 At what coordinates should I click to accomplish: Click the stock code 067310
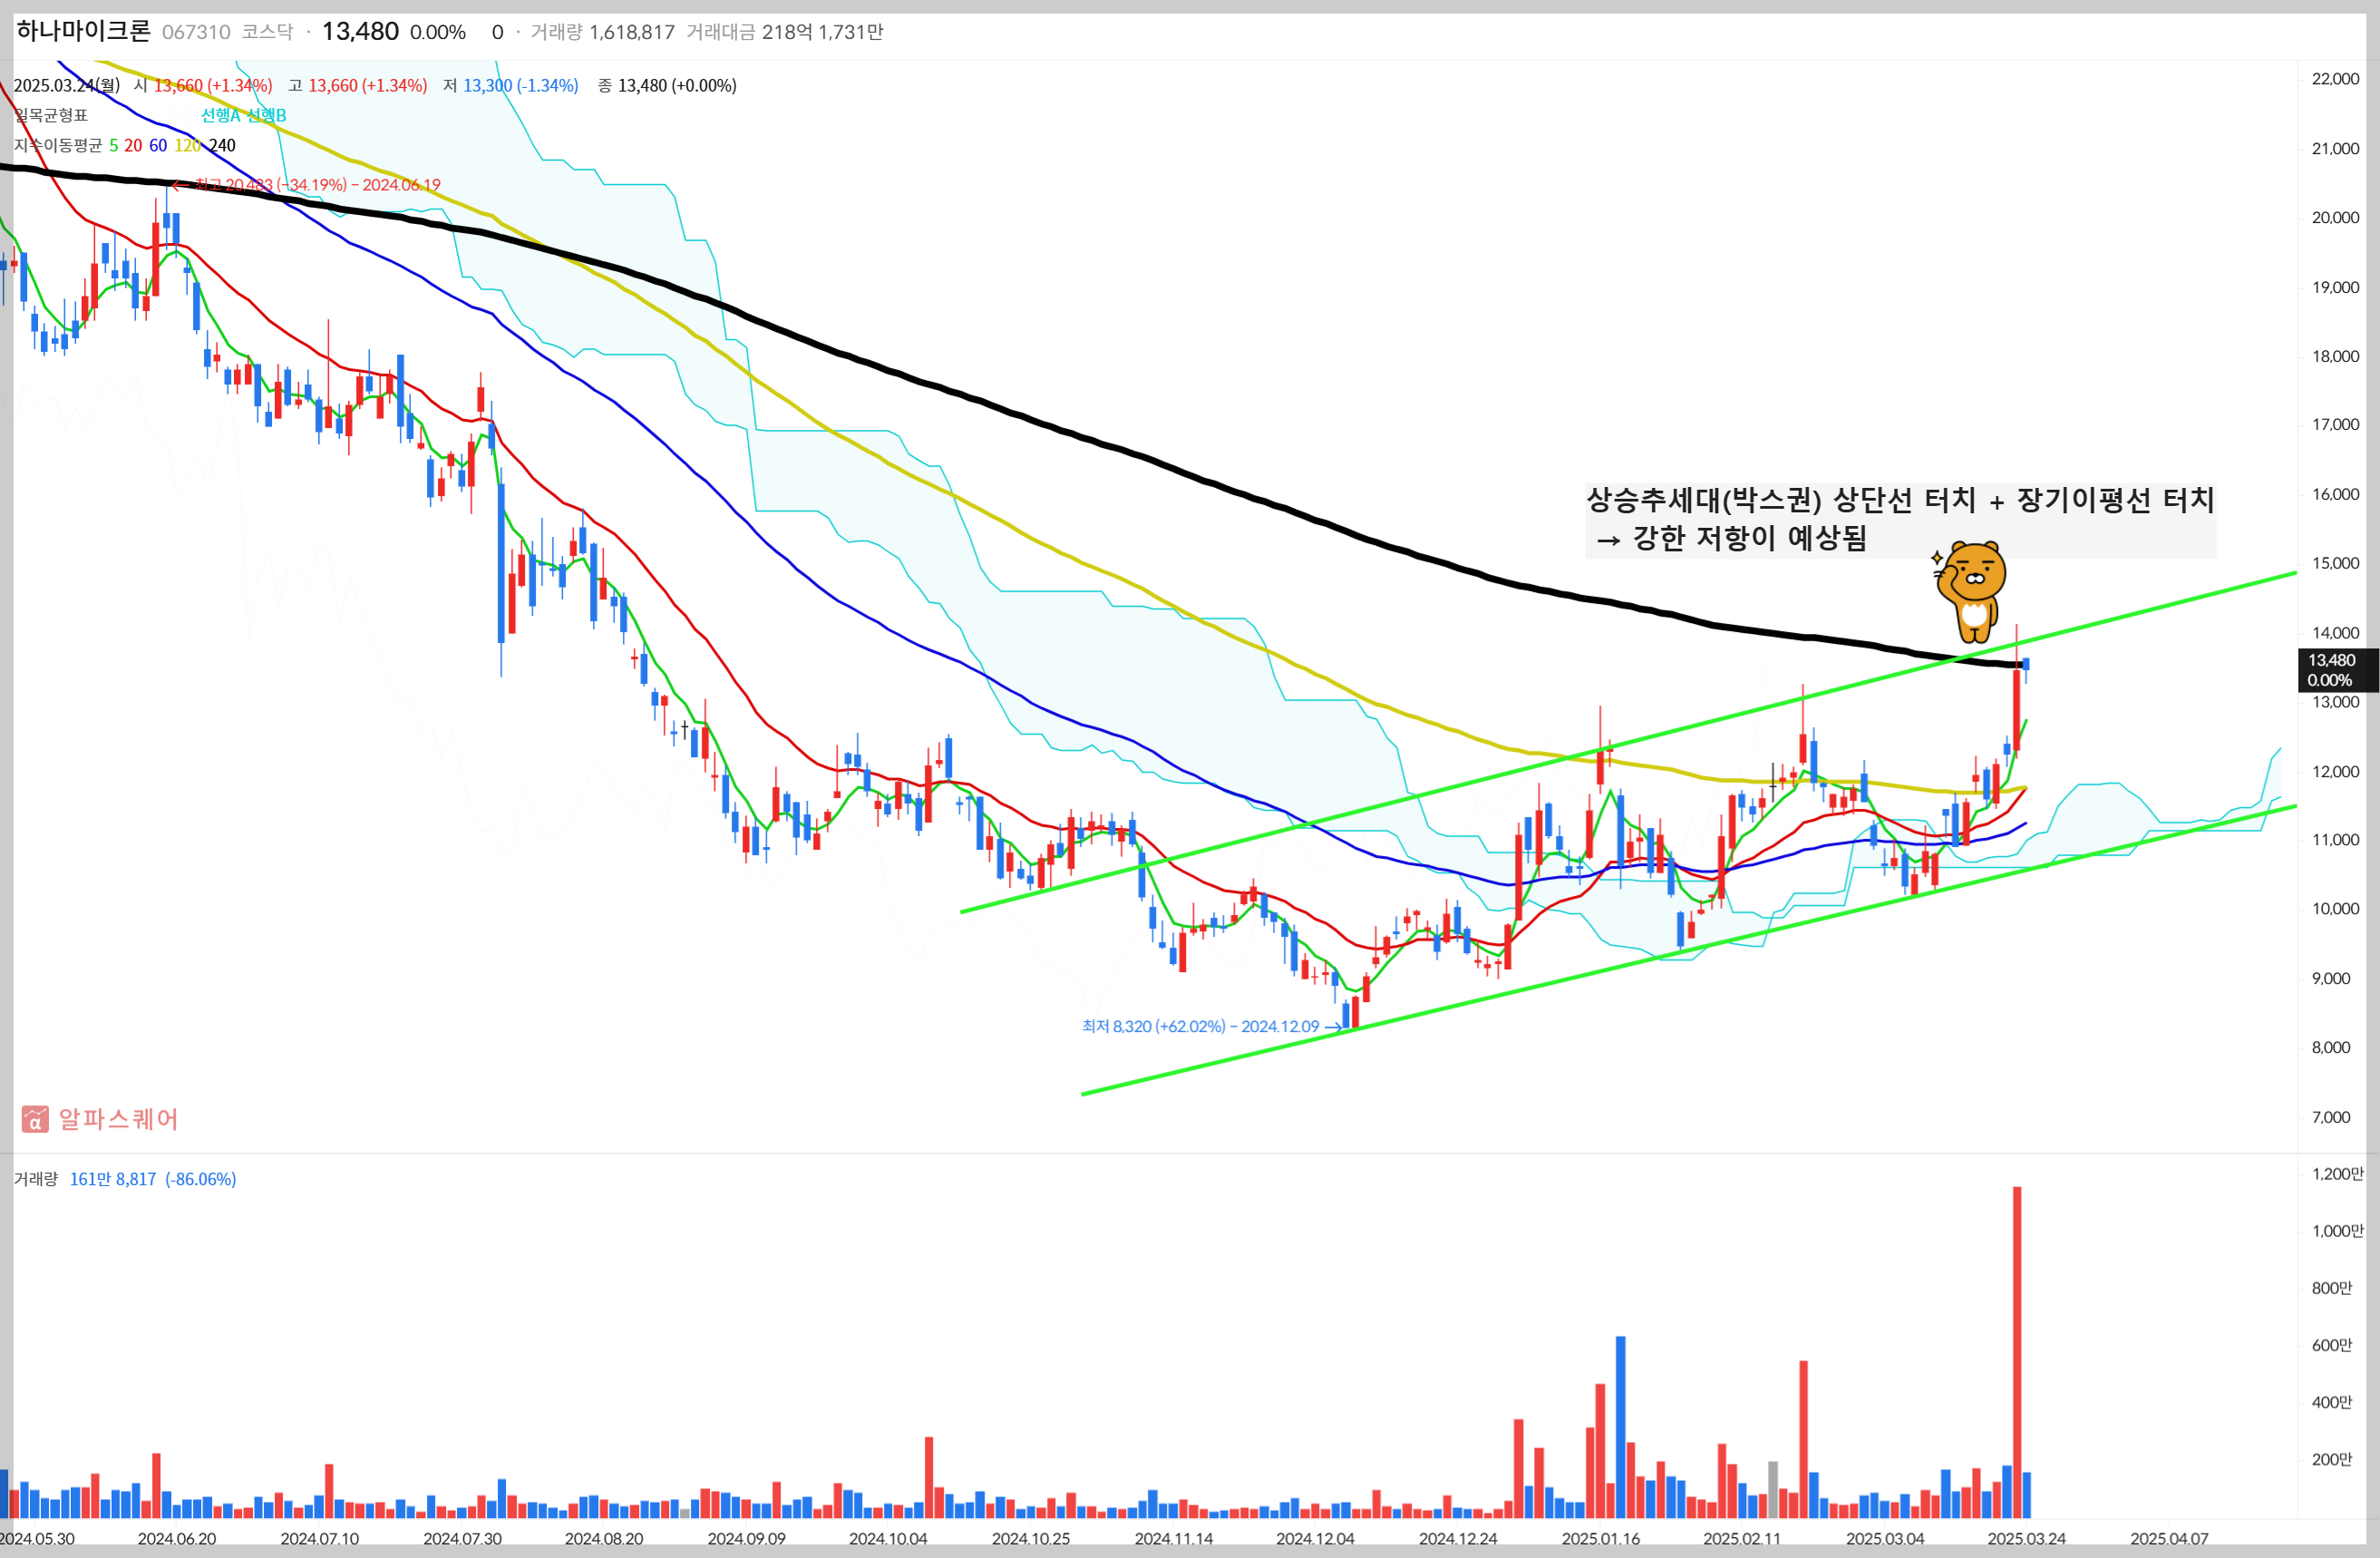point(196,32)
